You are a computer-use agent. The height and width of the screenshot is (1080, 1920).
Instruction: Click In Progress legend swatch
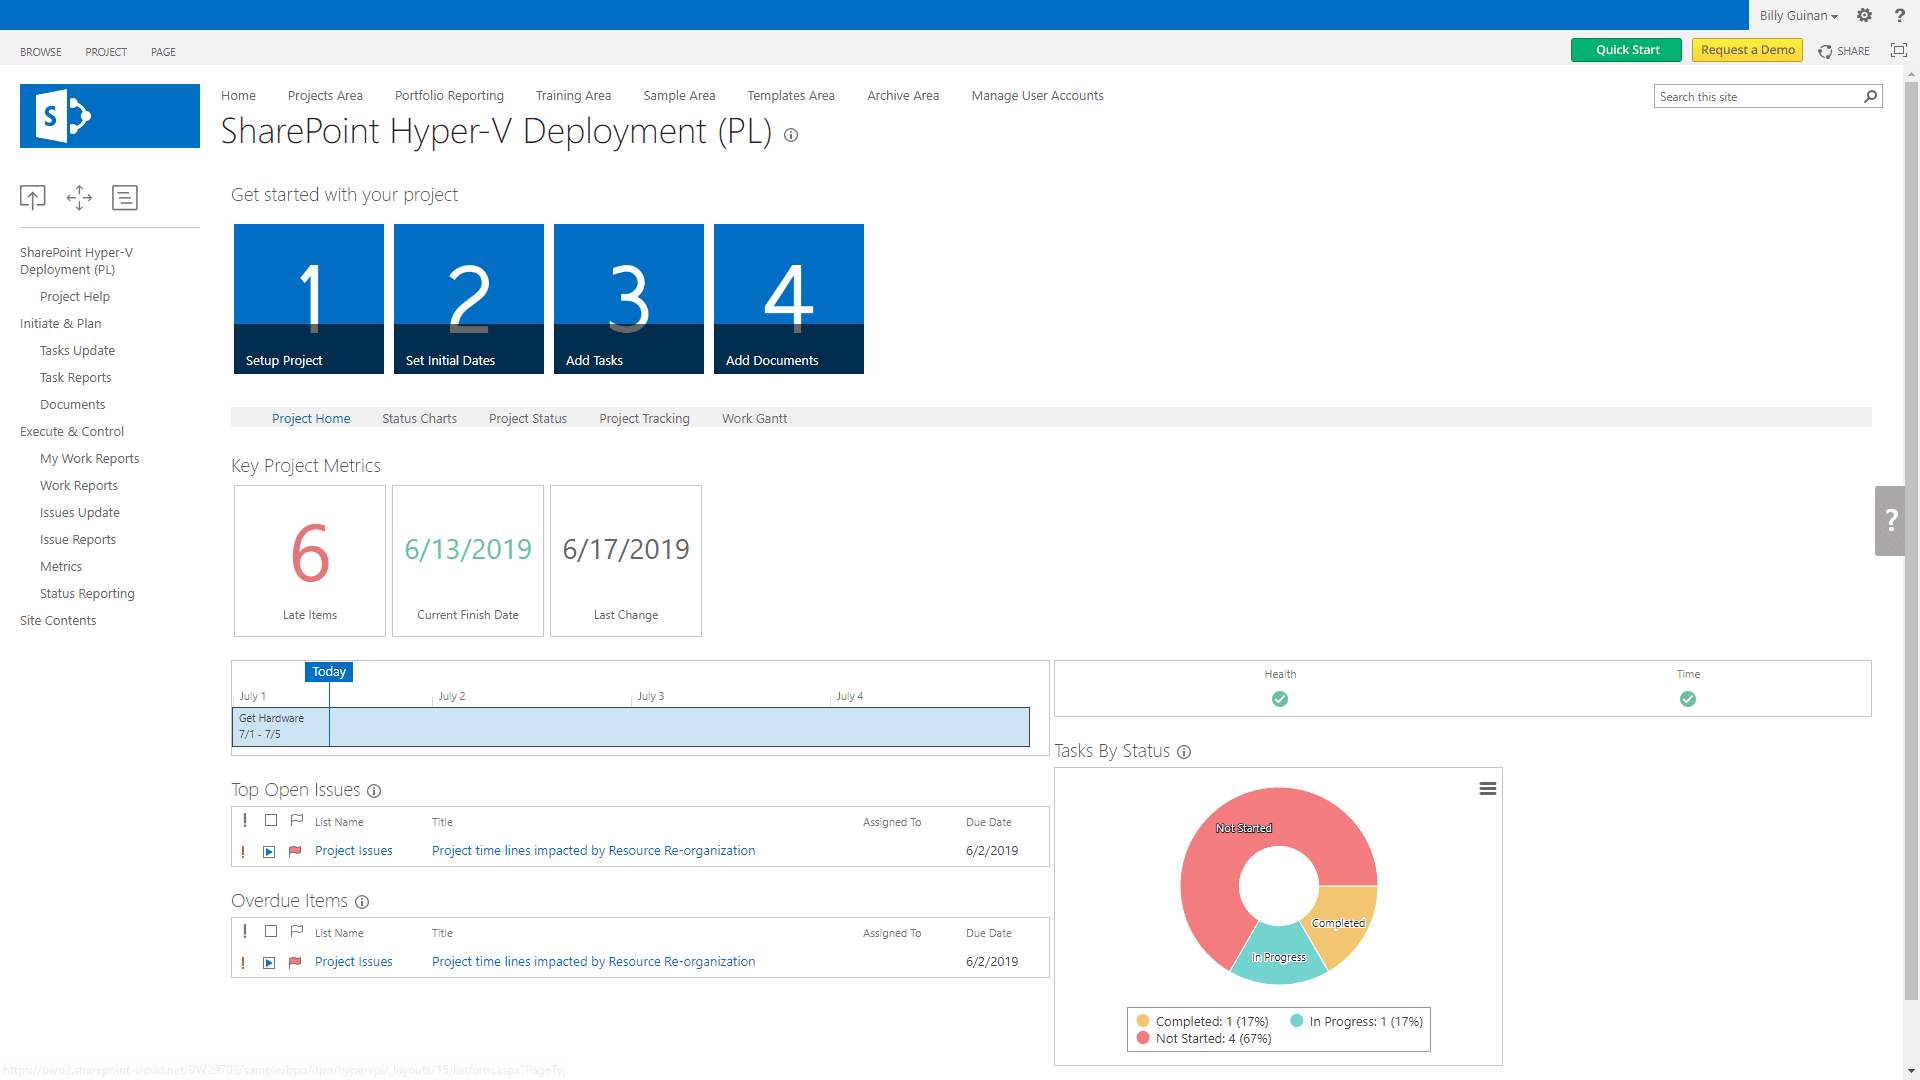click(1297, 1021)
